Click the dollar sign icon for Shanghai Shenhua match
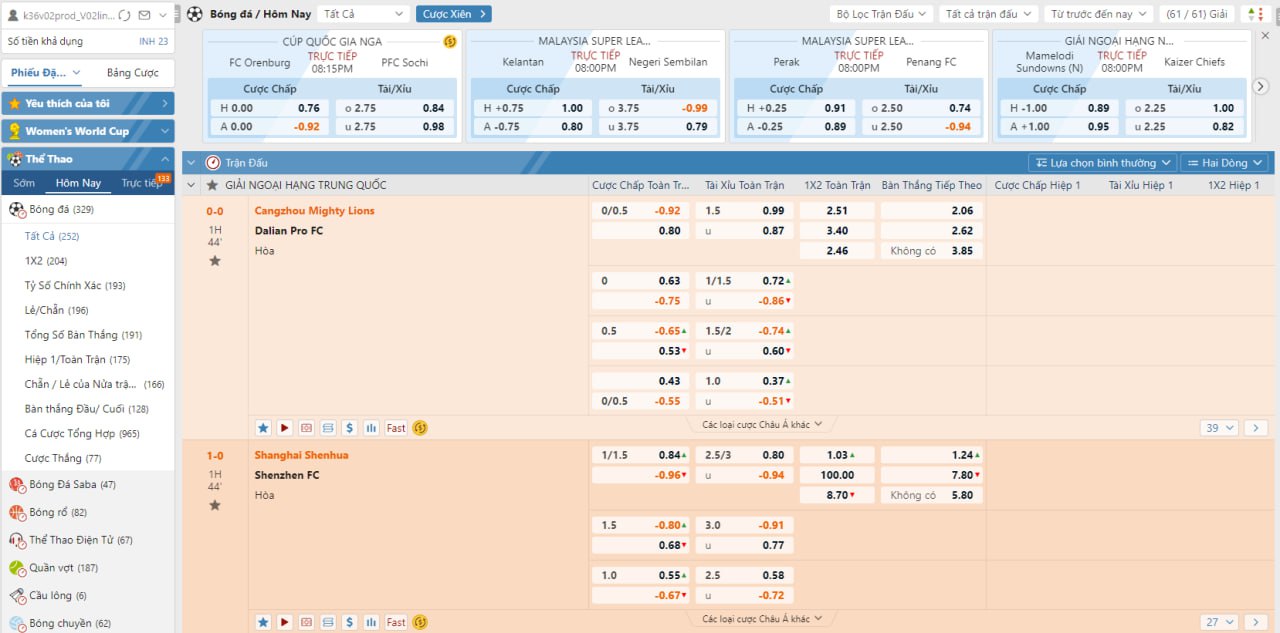1280x633 pixels. point(349,622)
